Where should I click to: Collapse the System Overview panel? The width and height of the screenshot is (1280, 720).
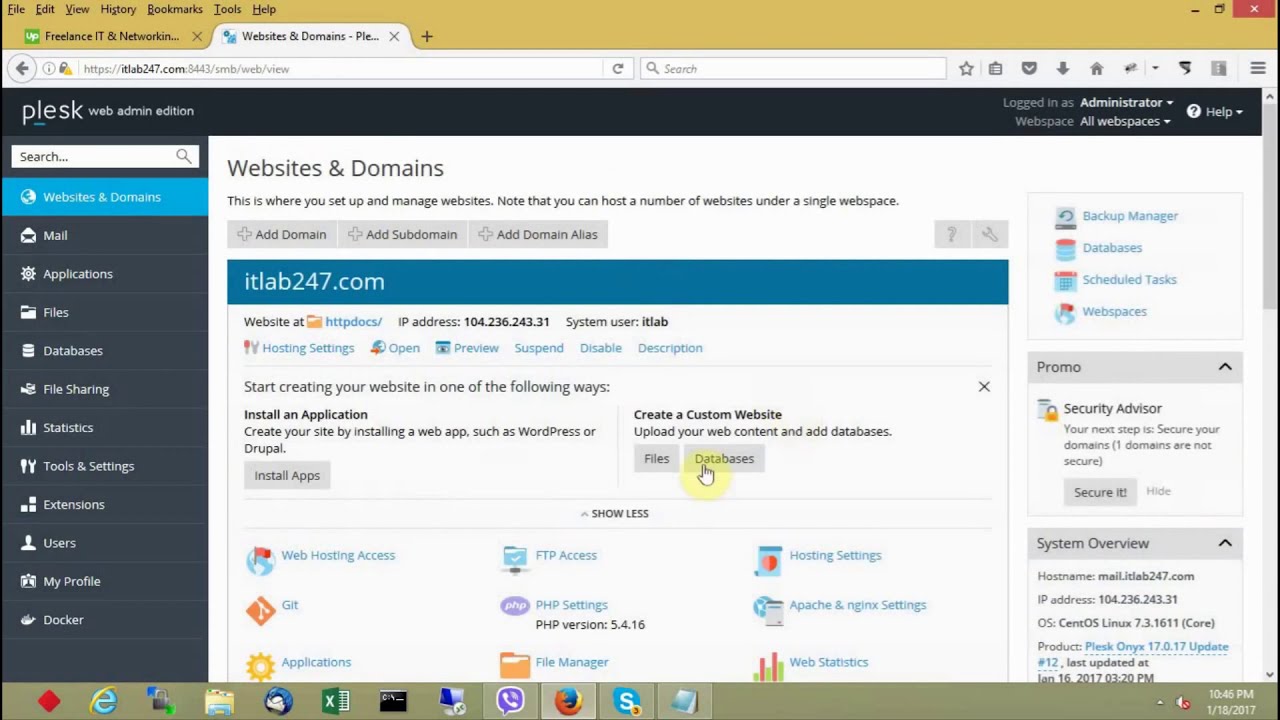coord(1225,543)
